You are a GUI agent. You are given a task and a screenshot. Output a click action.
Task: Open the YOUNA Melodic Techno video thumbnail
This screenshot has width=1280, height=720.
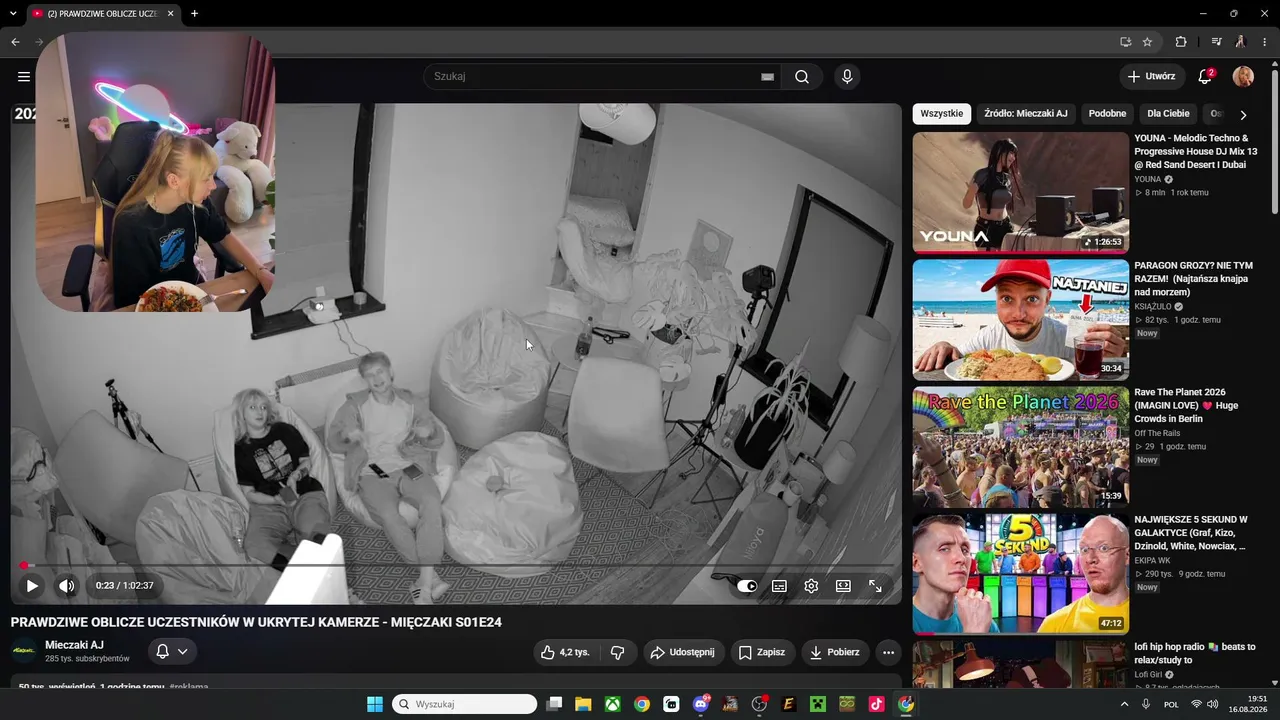click(x=1020, y=192)
